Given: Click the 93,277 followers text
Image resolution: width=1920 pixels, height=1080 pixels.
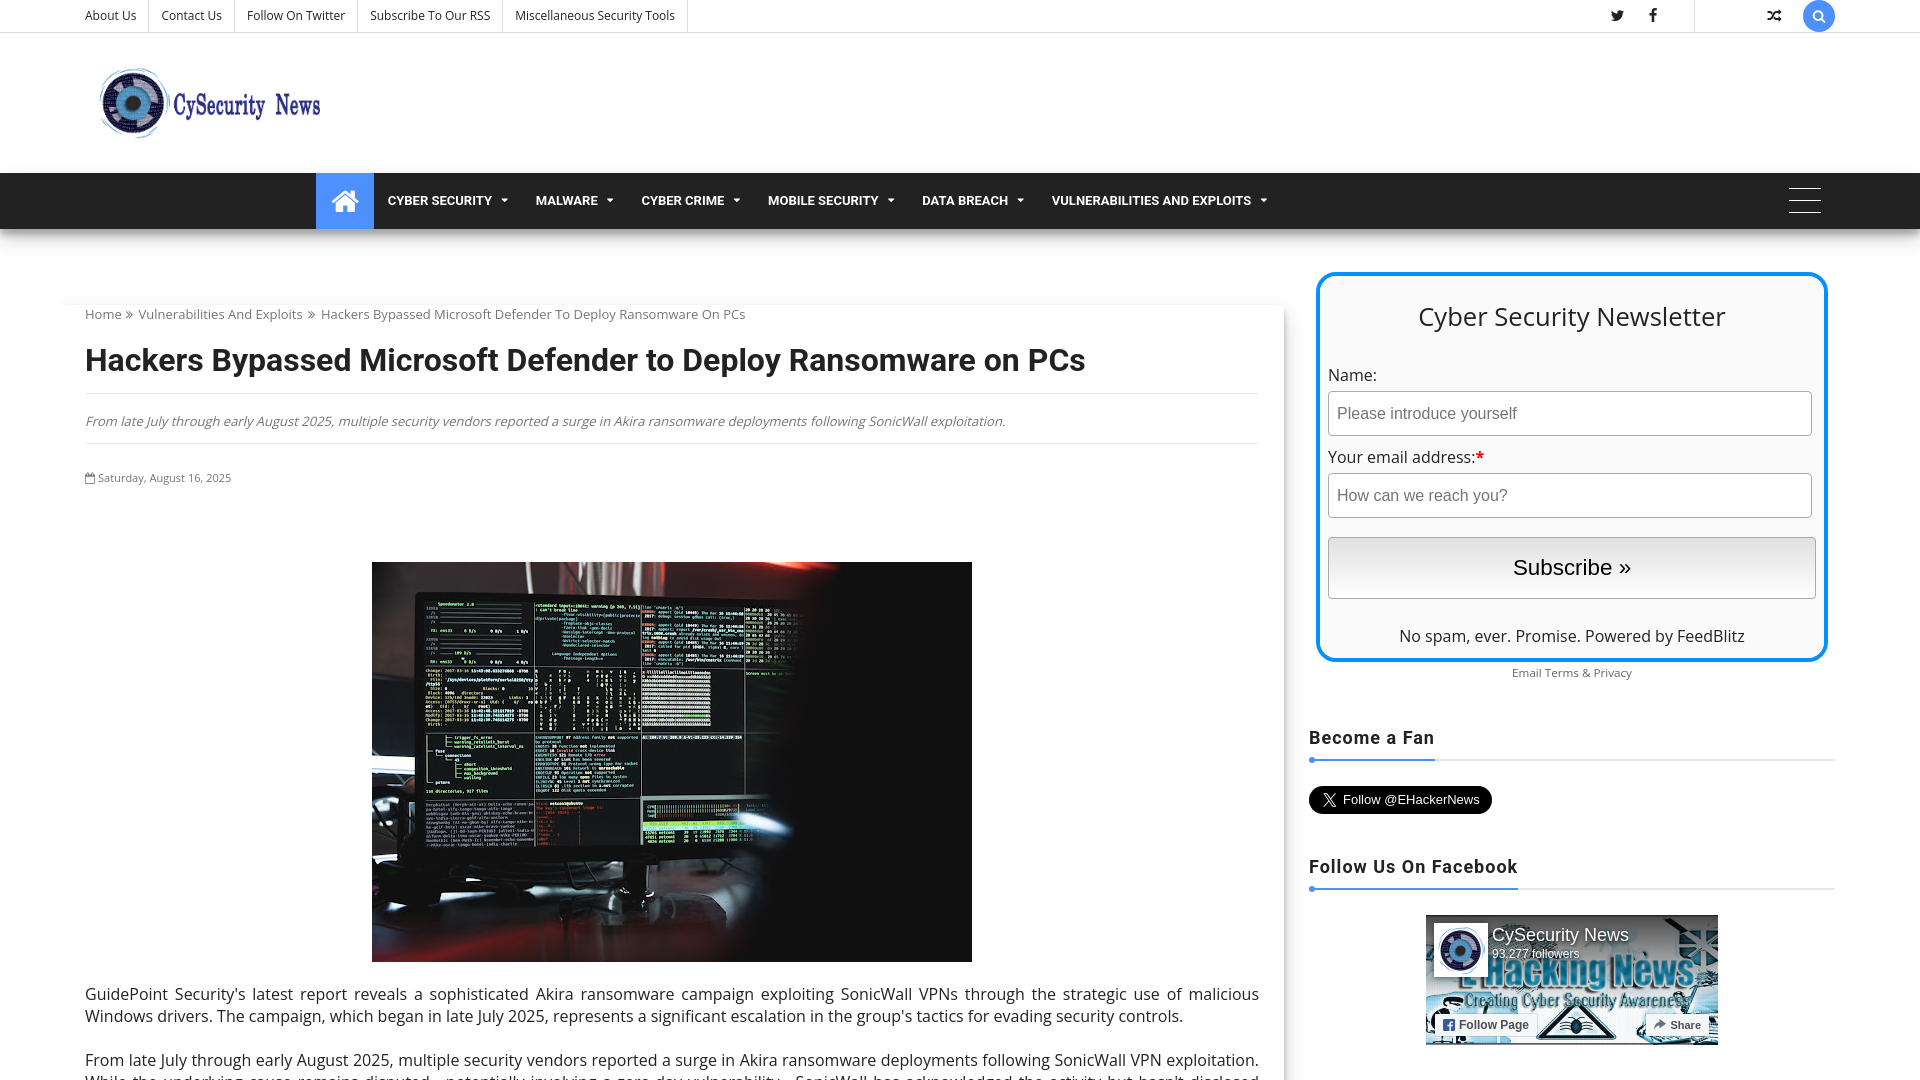Looking at the screenshot, I should (1535, 954).
